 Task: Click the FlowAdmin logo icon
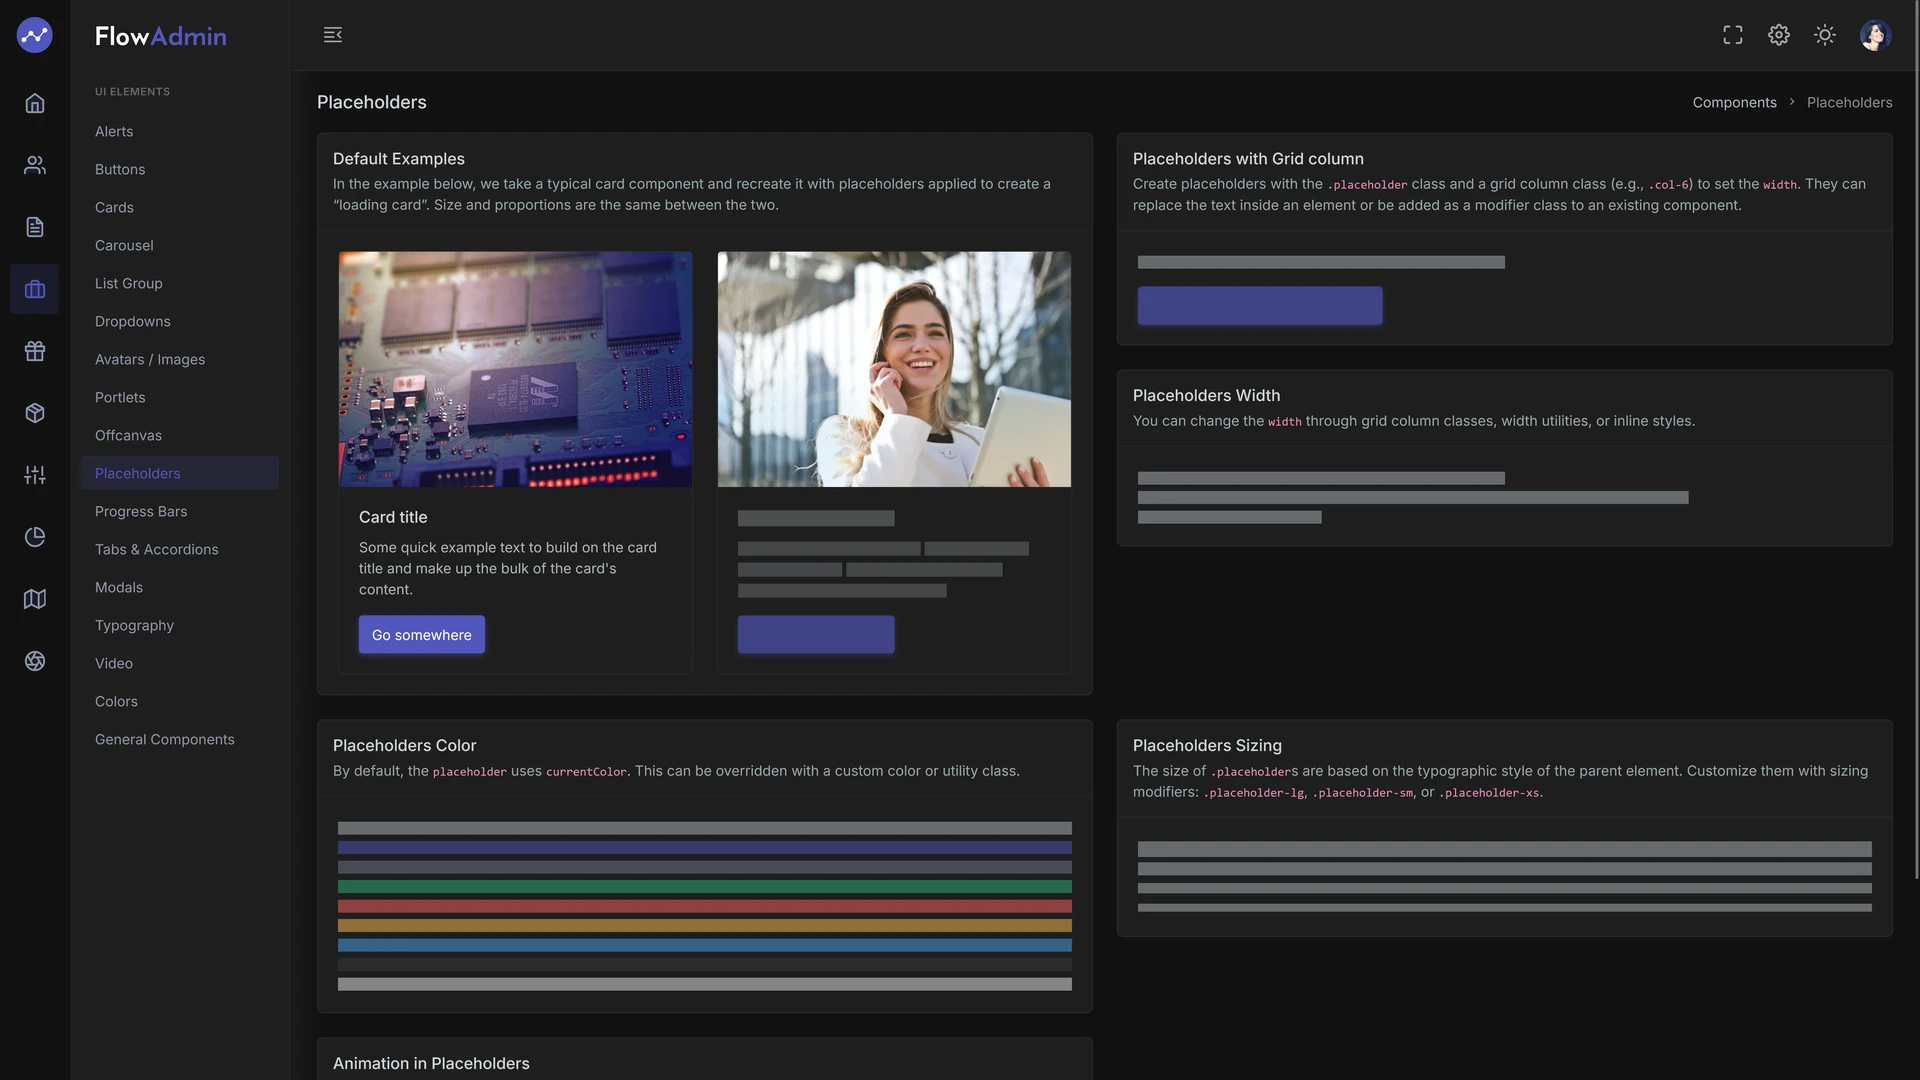tap(34, 35)
